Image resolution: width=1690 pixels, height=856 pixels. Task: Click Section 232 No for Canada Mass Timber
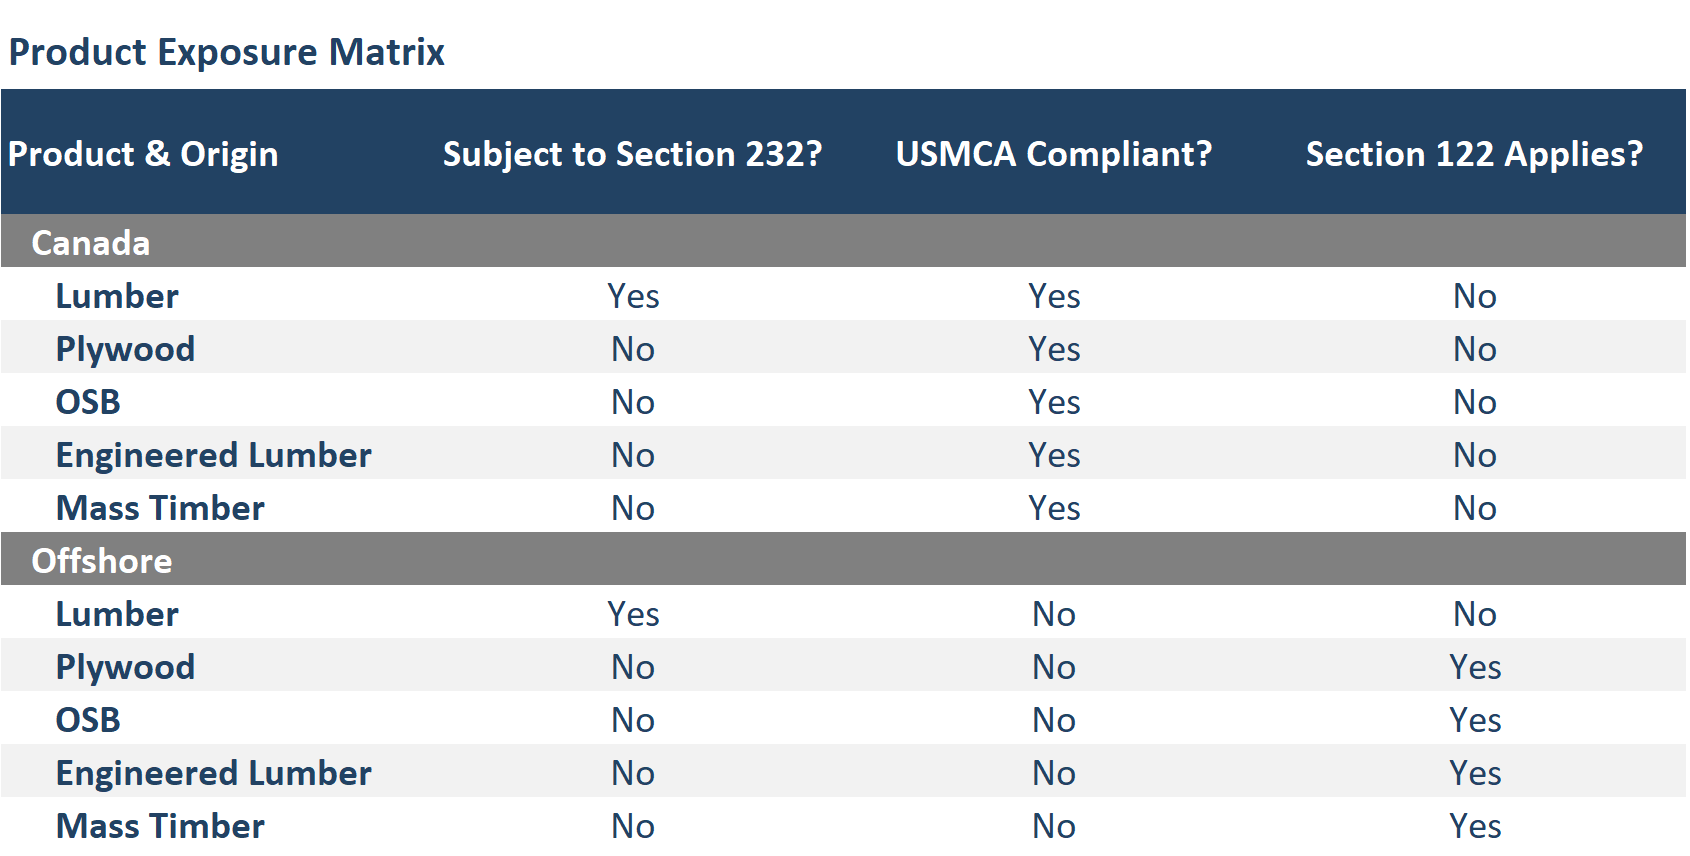[633, 508]
